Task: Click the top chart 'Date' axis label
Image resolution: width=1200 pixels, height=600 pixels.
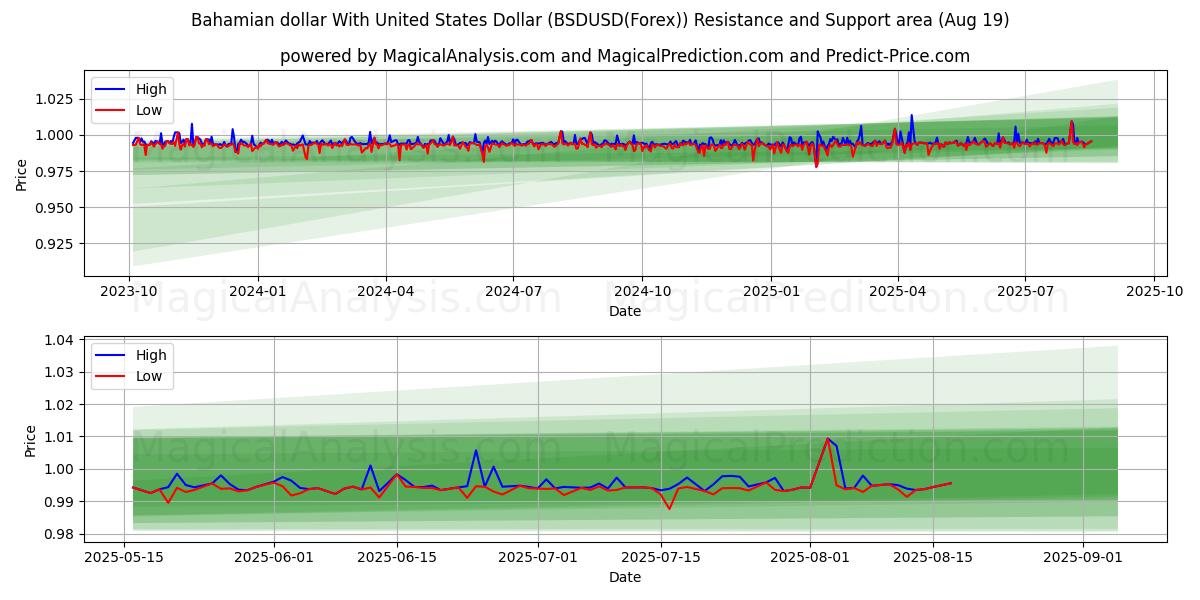Action: click(x=625, y=312)
